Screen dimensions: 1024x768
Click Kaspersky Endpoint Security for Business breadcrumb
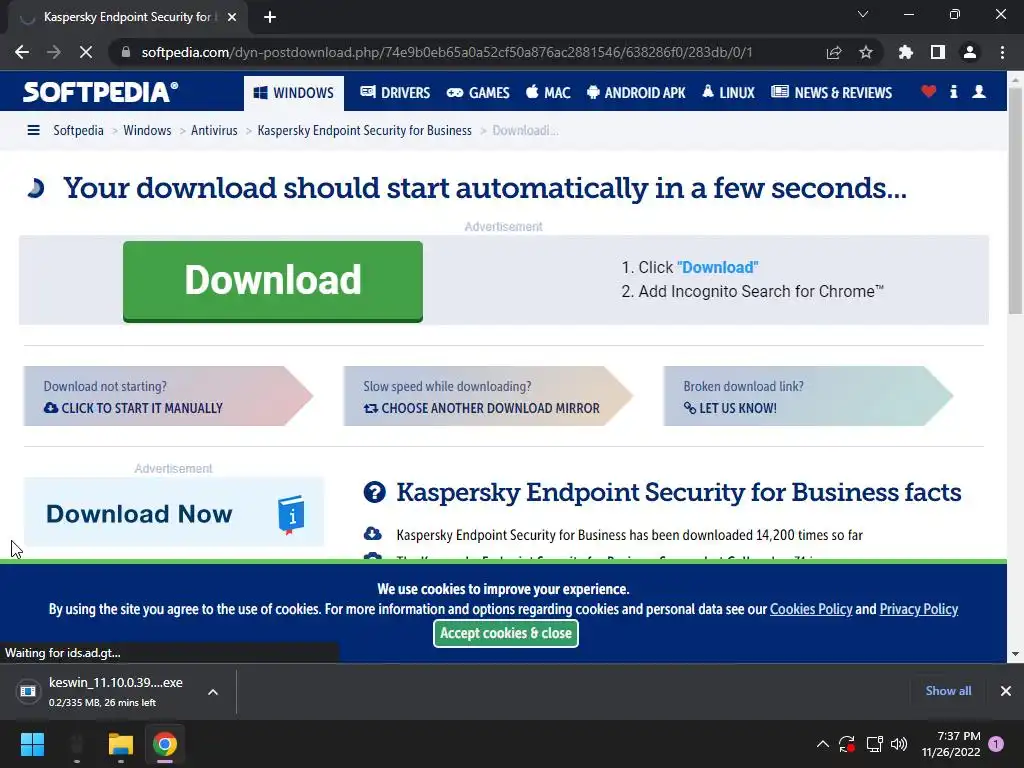364,130
